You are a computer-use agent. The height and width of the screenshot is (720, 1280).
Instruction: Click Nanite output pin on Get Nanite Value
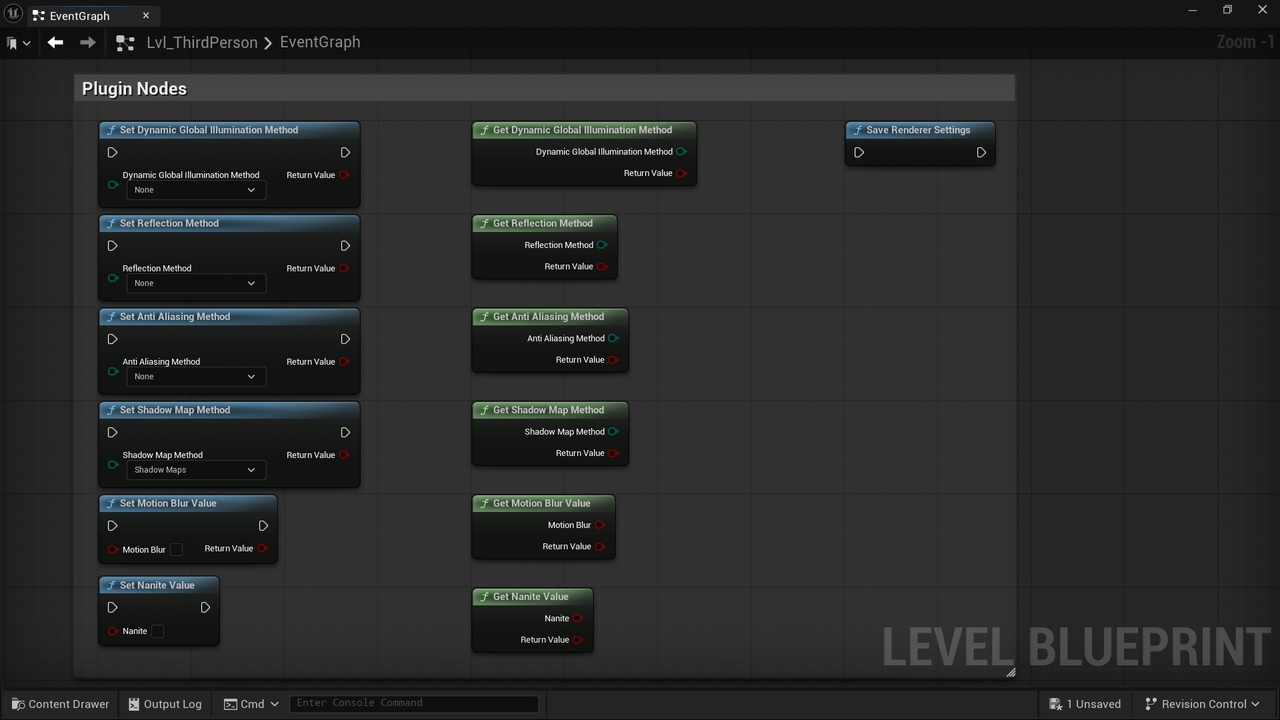tap(577, 618)
